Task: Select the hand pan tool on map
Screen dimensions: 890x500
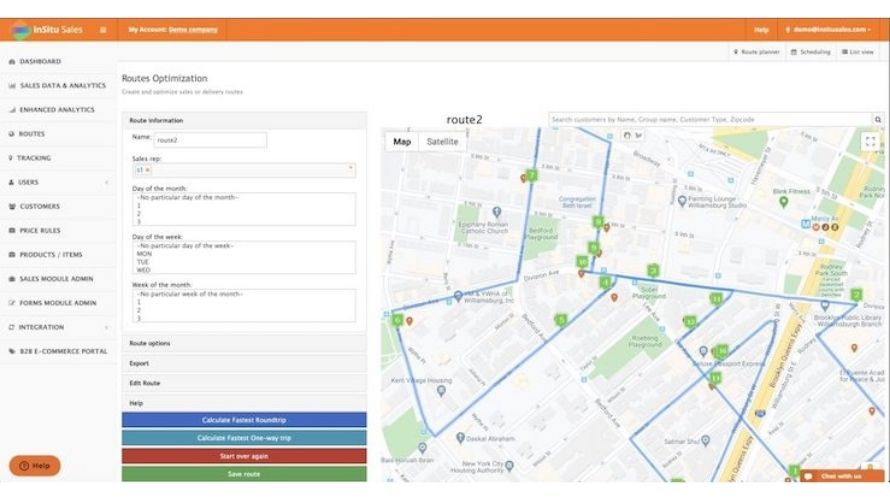Action: coord(627,134)
